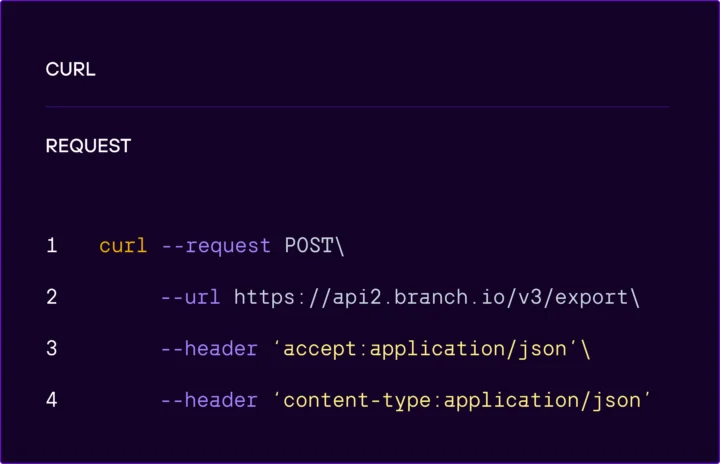Select the CURL heading tab
Screen dimensions: 720x464
click(x=70, y=70)
